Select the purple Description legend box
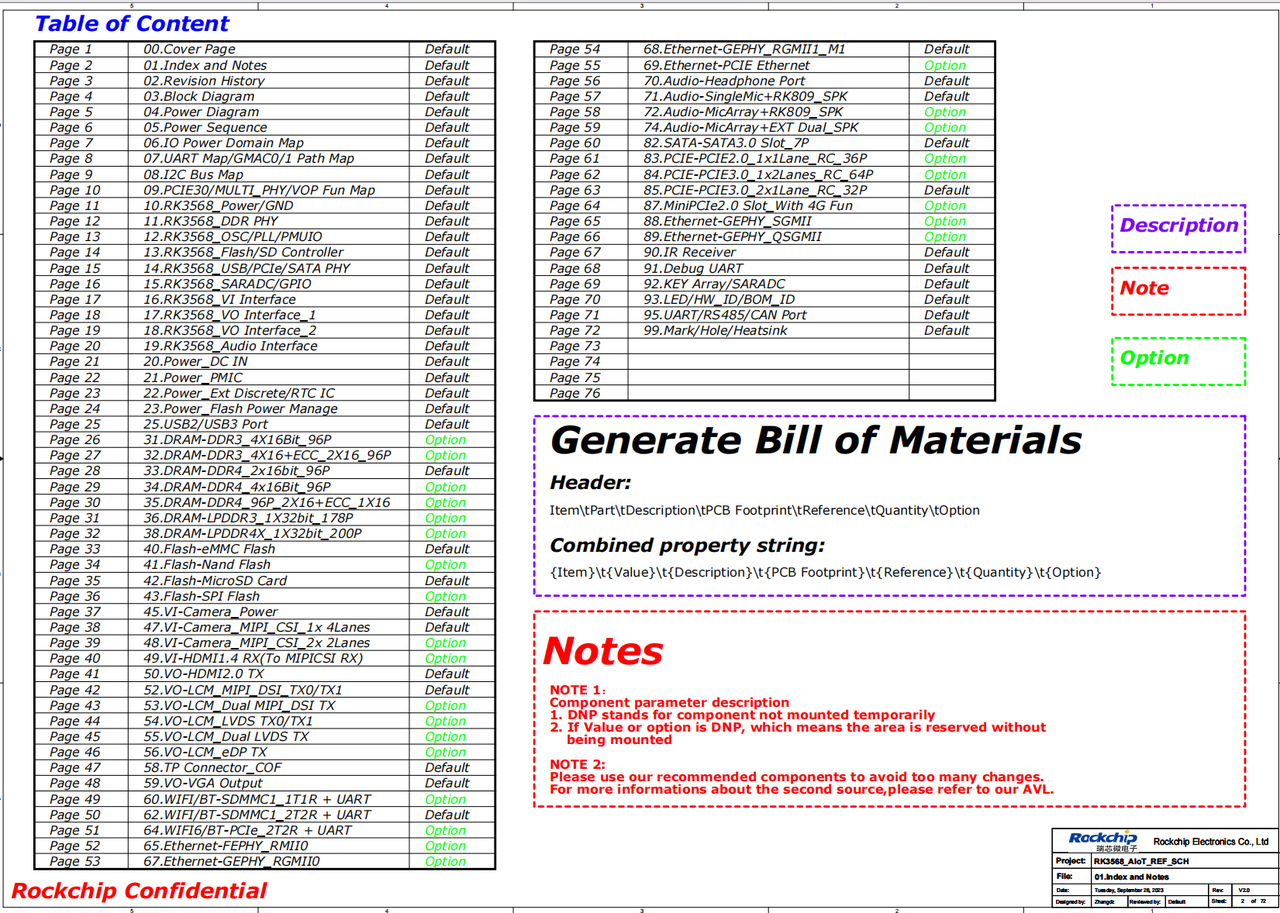Image resolution: width=1280 pixels, height=913 pixels. [x=1178, y=227]
